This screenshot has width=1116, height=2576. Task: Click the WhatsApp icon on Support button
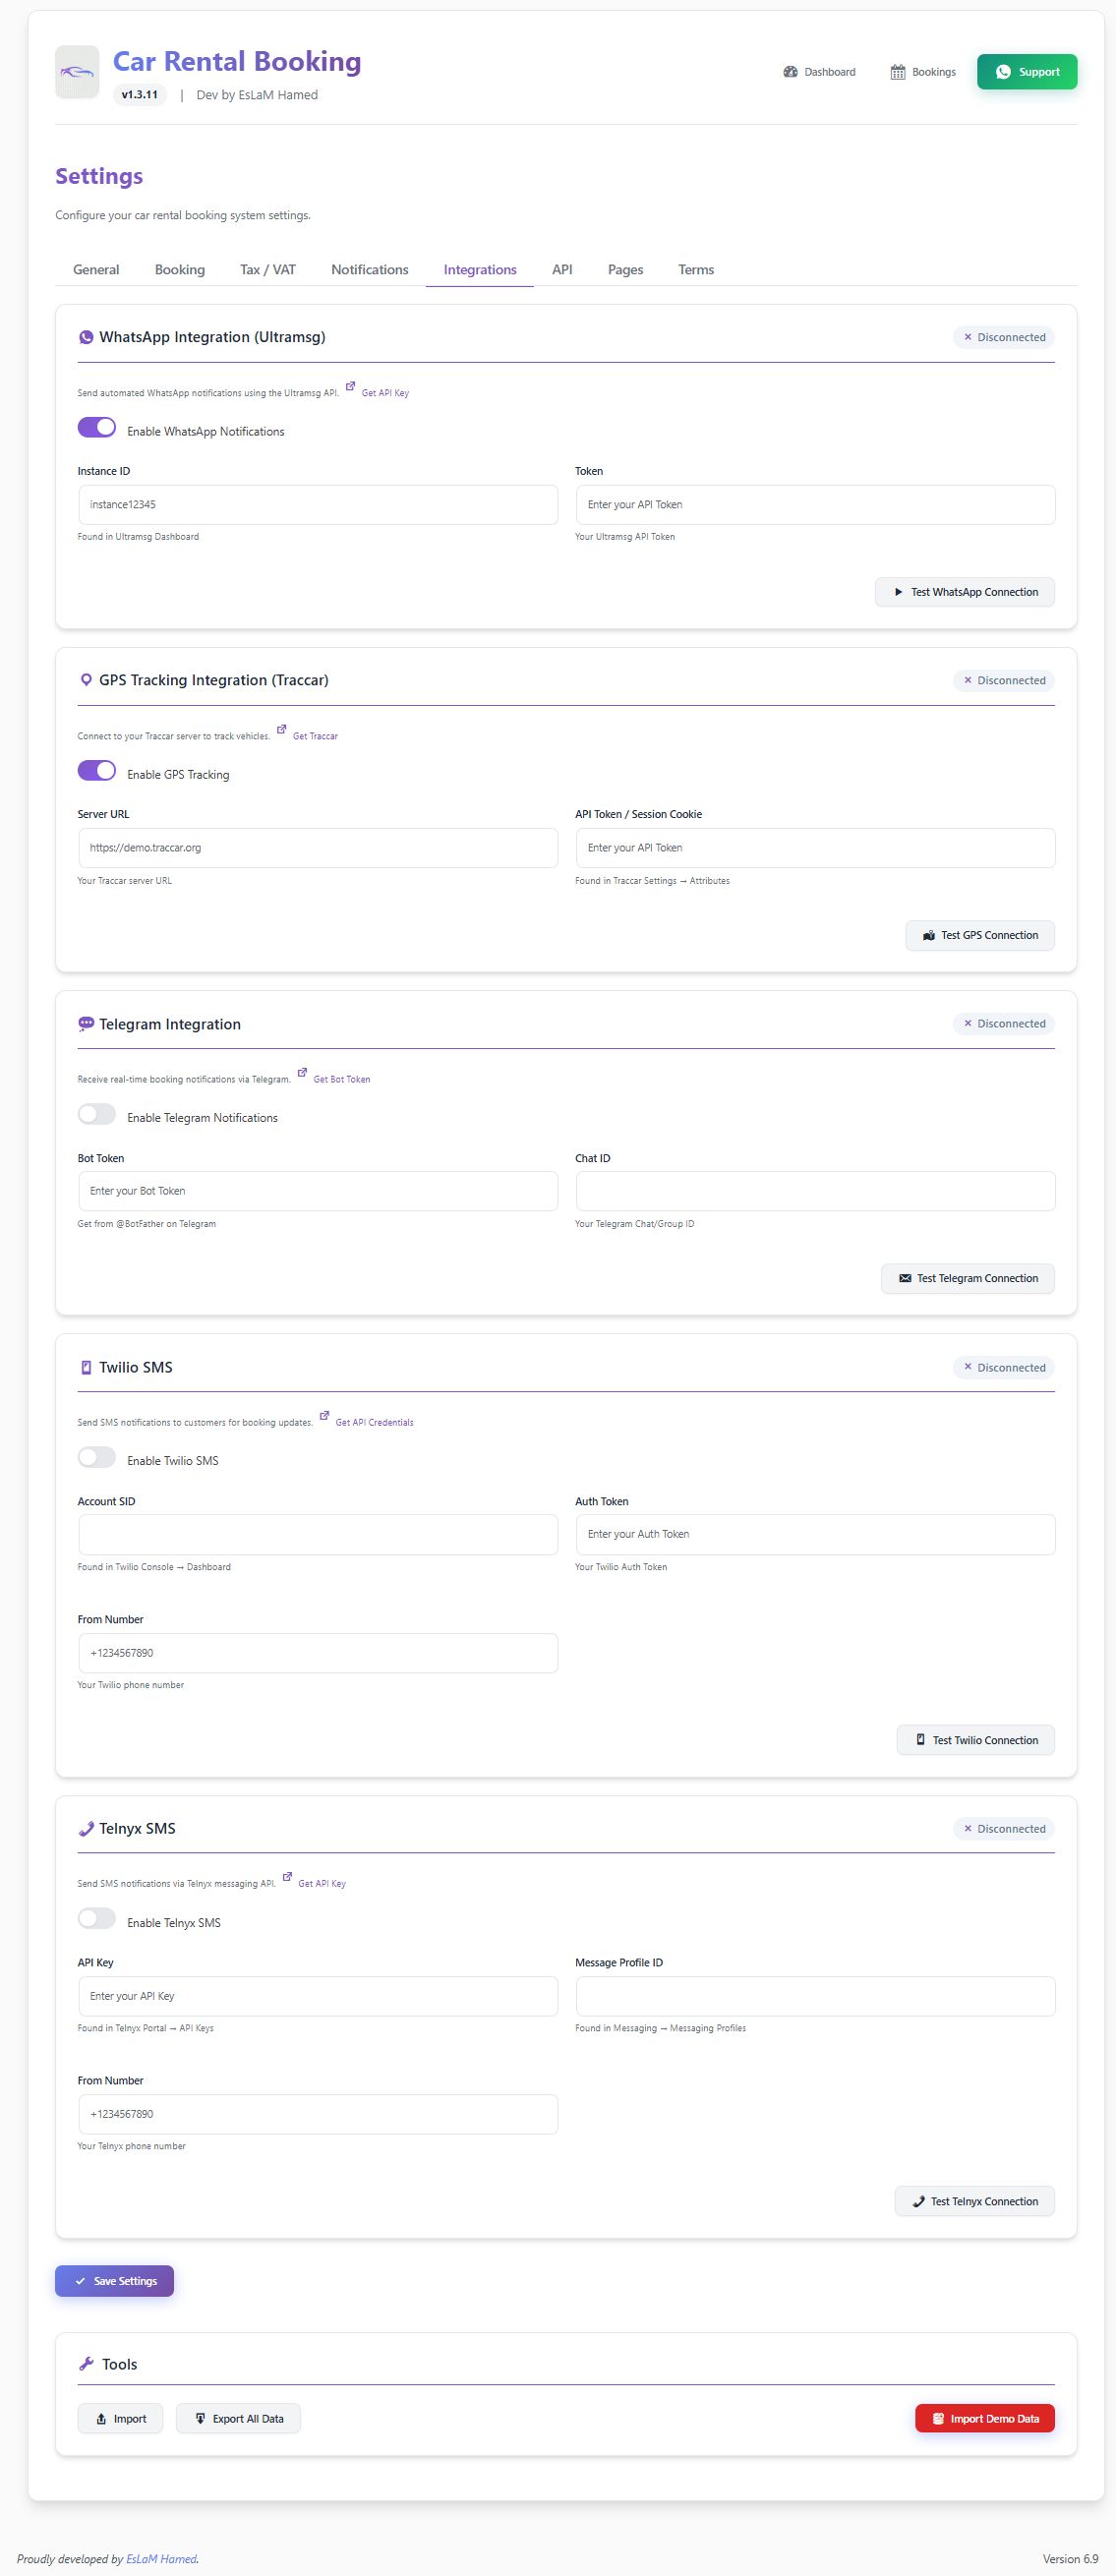[1003, 72]
